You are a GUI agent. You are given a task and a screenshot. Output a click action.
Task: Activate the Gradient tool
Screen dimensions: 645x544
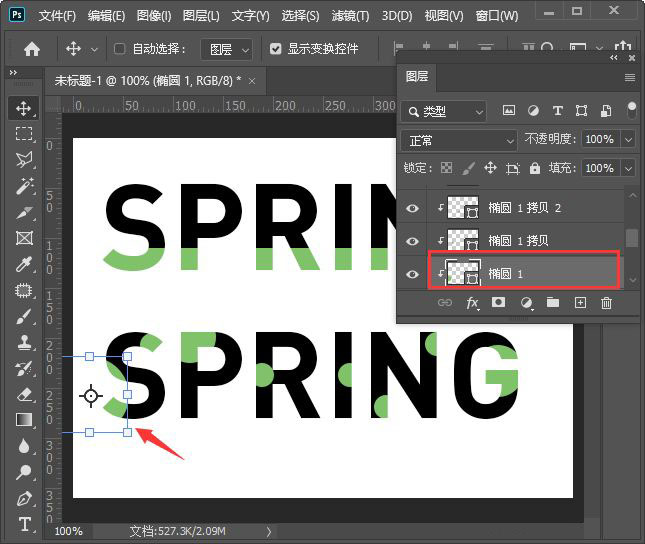click(24, 420)
